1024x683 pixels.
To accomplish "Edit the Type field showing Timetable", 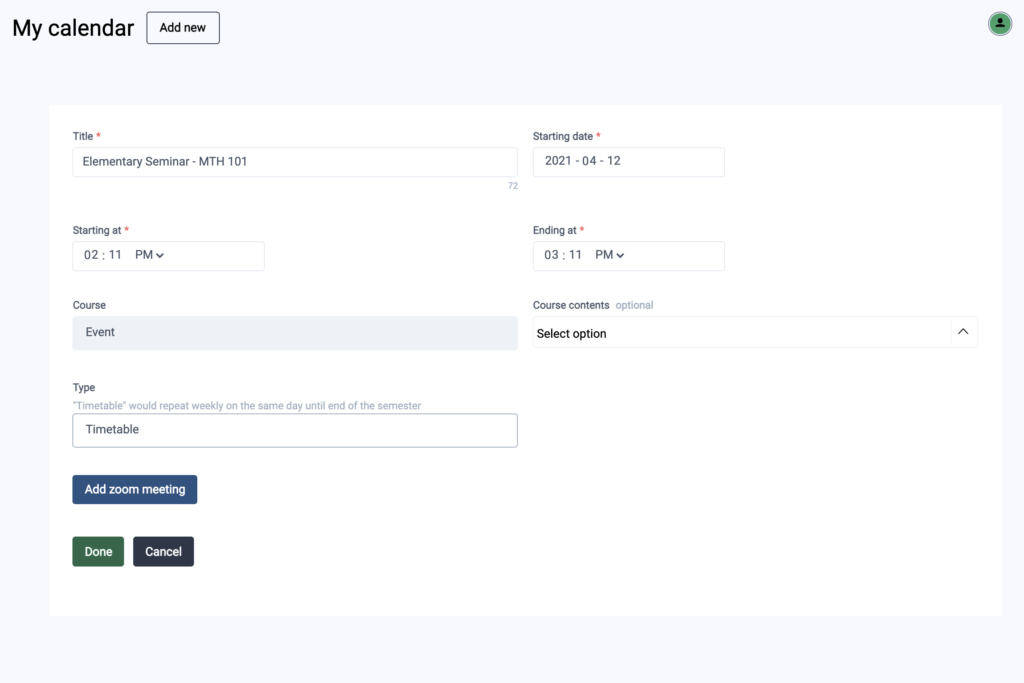I will 294,430.
